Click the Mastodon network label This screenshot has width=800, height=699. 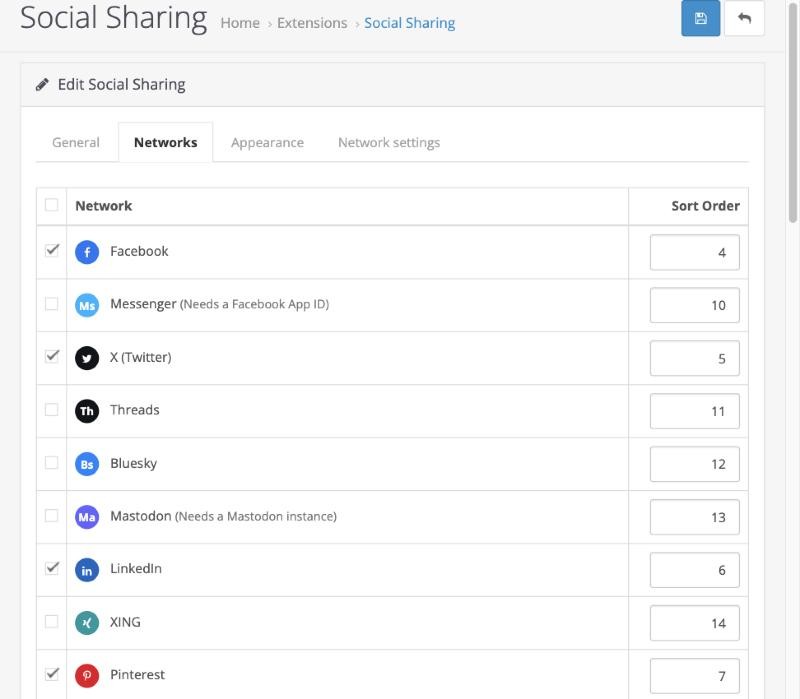click(223, 516)
